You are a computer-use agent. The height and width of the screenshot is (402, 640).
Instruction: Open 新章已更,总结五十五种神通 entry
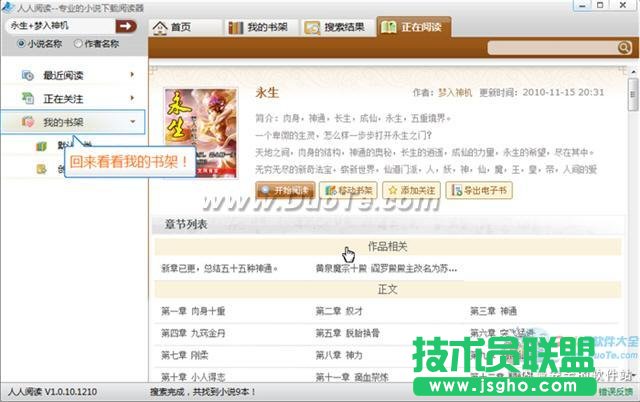pos(219,269)
